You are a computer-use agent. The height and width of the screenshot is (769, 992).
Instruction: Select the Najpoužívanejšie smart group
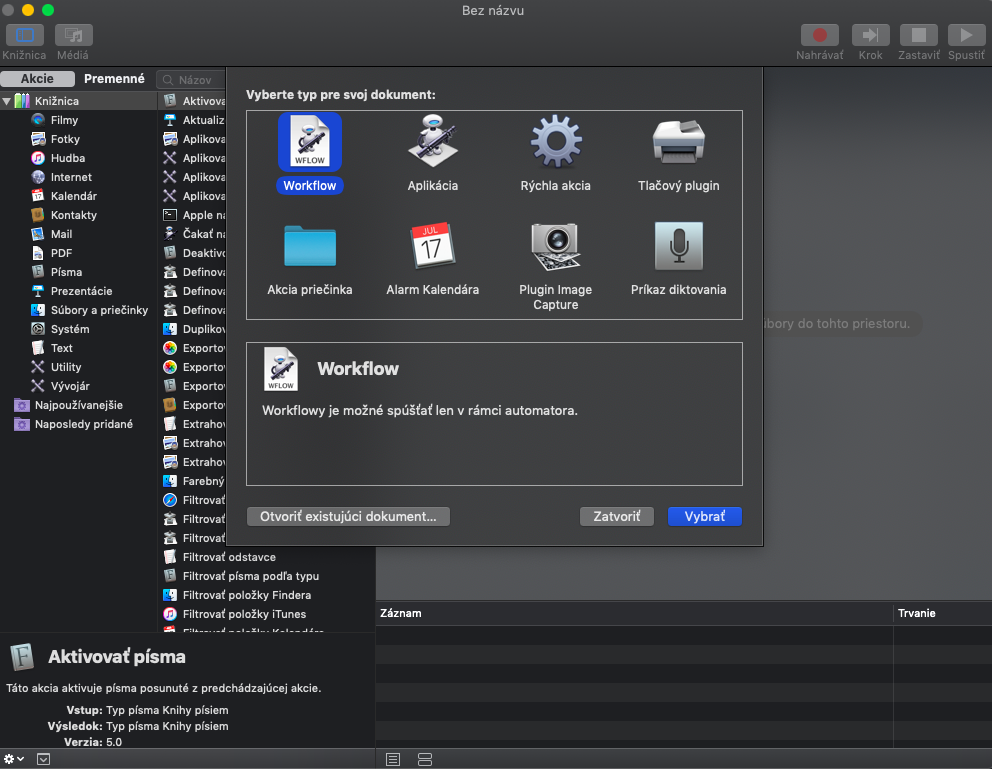[78, 405]
